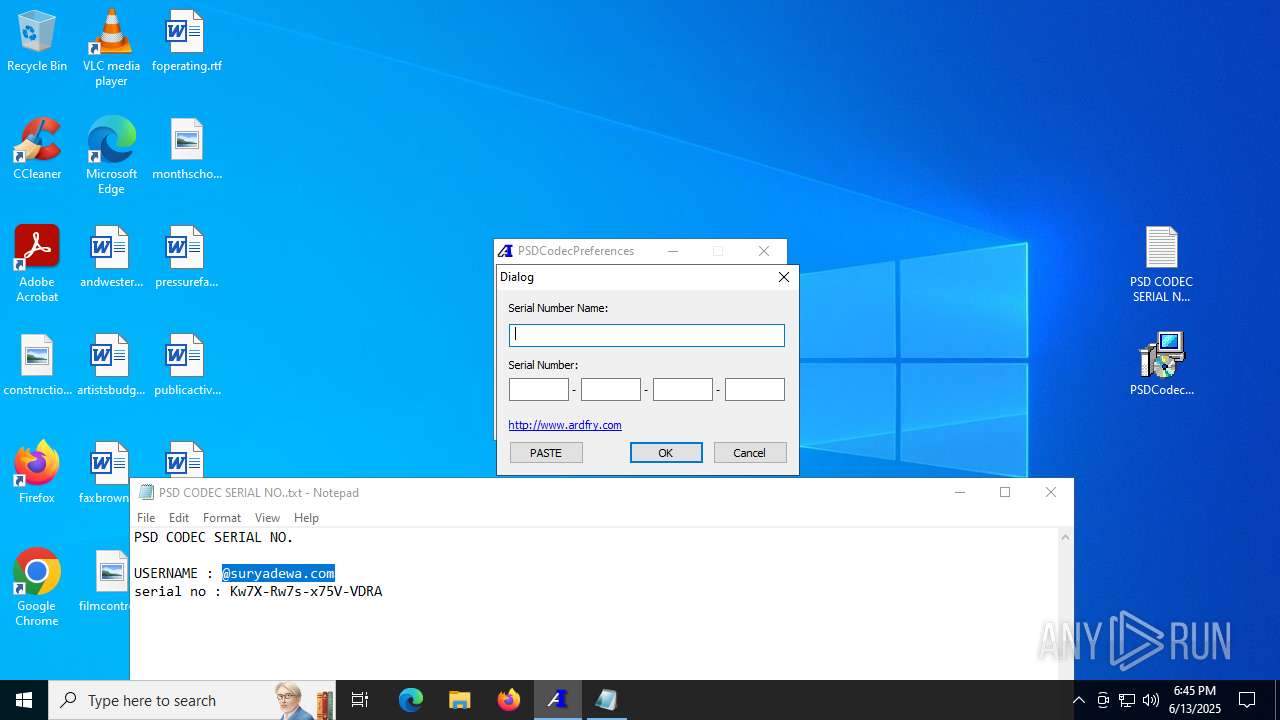Maximize the Notepad window
Viewport: 1280px width, 720px height.
tap(1005, 492)
